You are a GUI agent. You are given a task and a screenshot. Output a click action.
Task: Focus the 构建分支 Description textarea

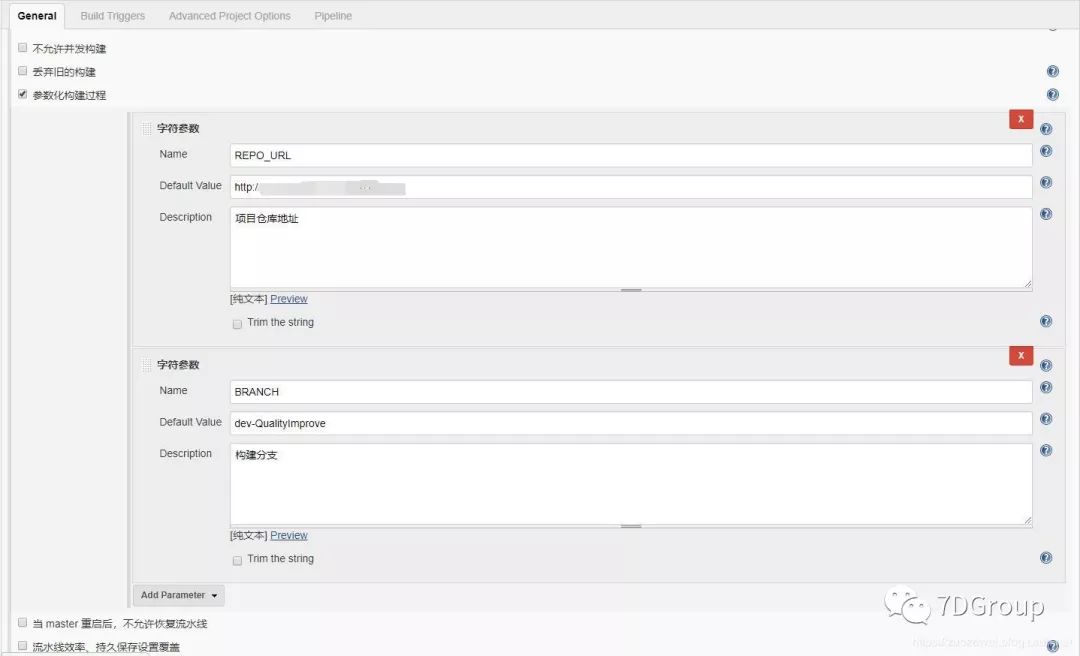[x=631, y=484]
